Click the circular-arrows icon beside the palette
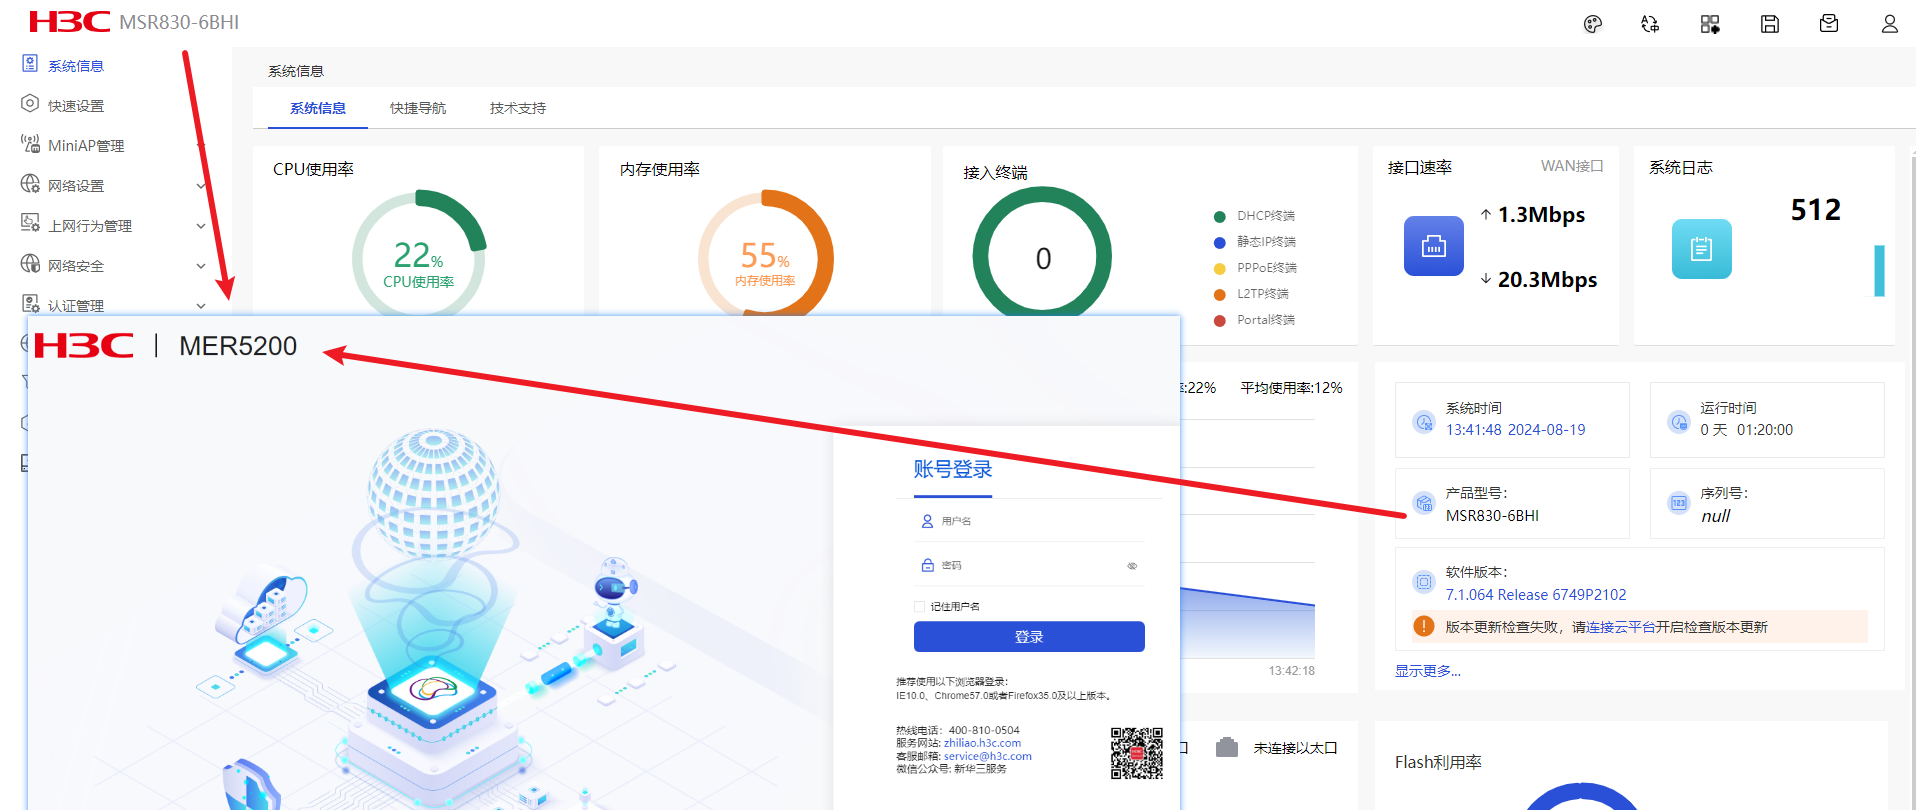 coord(1650,24)
